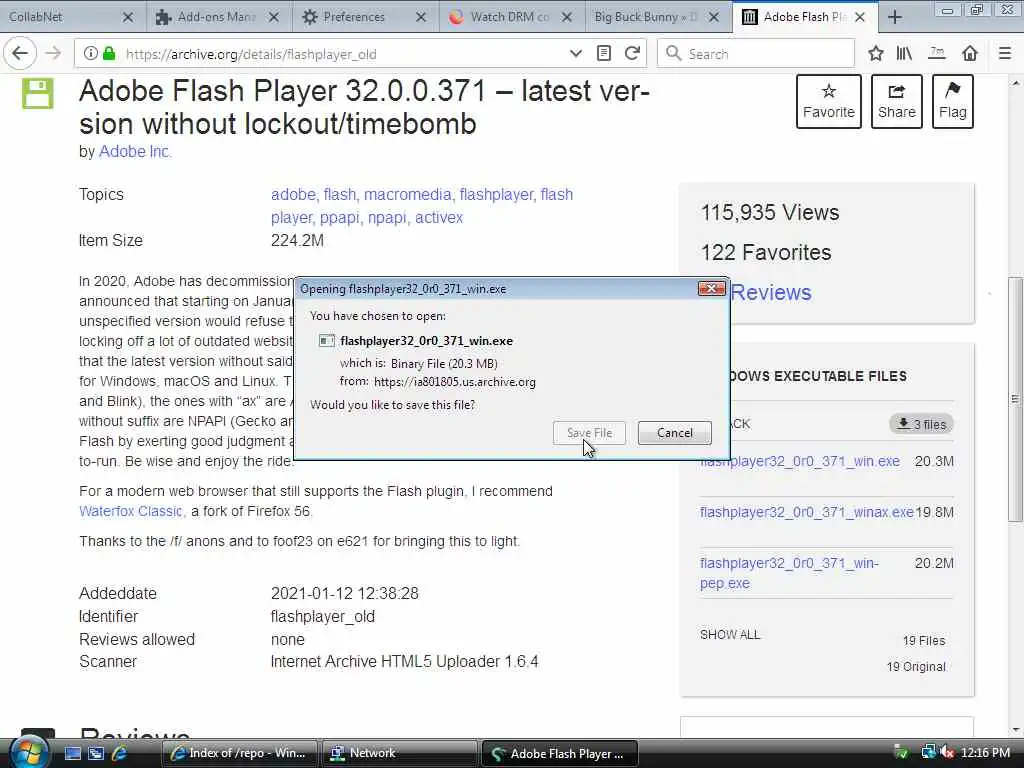The width and height of the screenshot is (1024, 768).
Task: Click the page vertical scrollbar thumb
Action: pyautogui.click(x=1015, y=400)
